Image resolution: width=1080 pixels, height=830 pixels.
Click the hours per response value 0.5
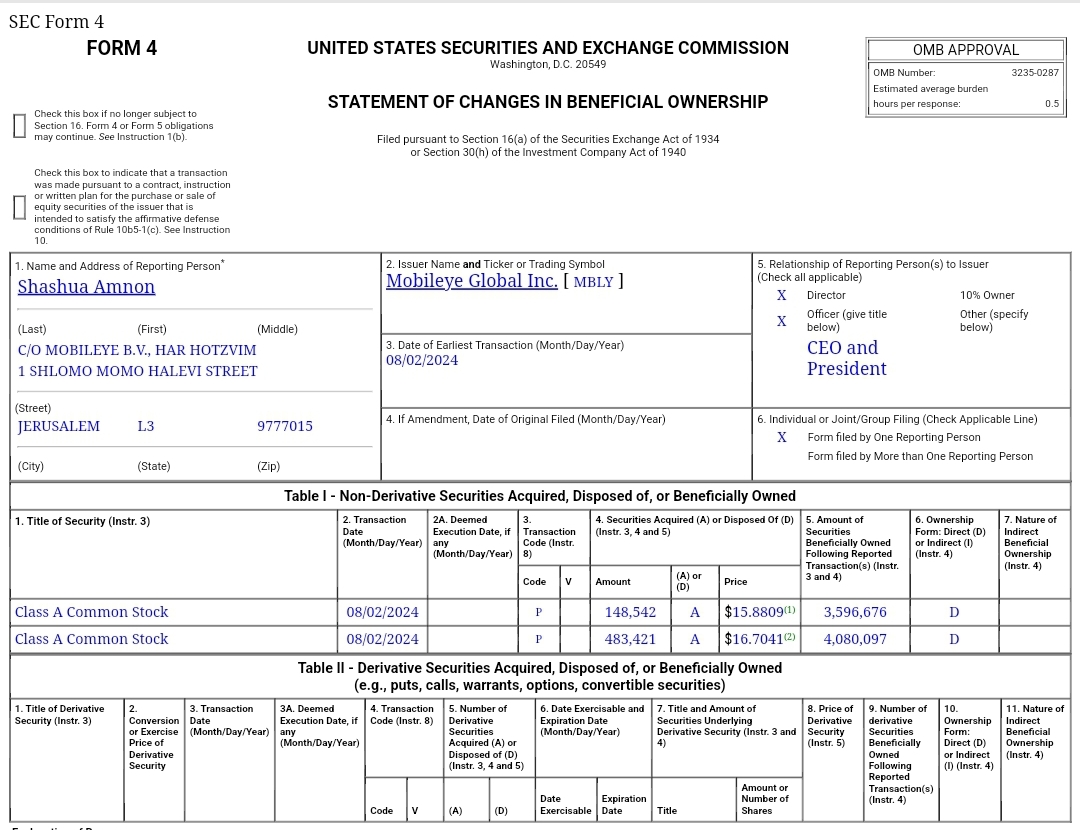(1052, 103)
